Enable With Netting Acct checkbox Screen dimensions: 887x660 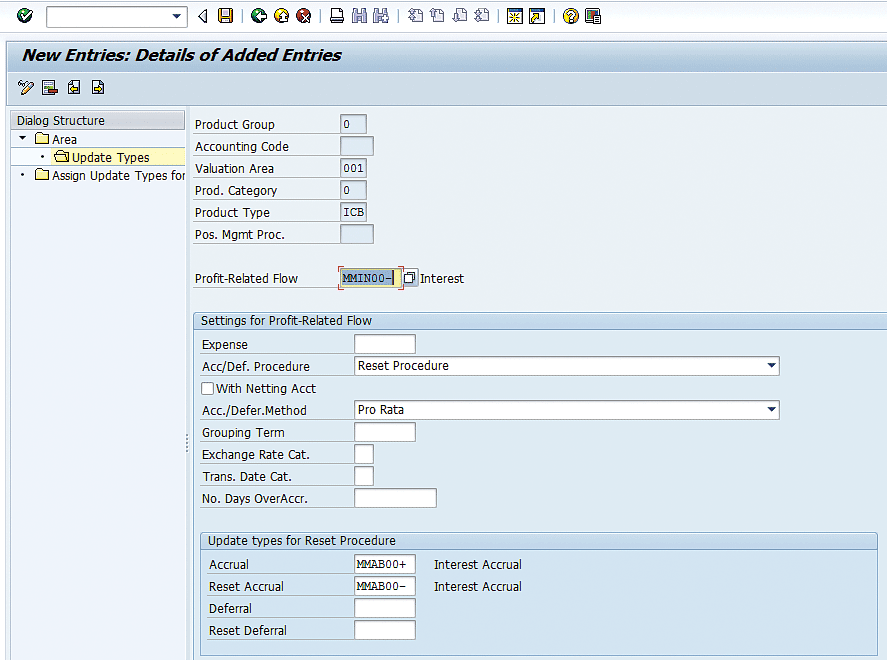[208, 388]
